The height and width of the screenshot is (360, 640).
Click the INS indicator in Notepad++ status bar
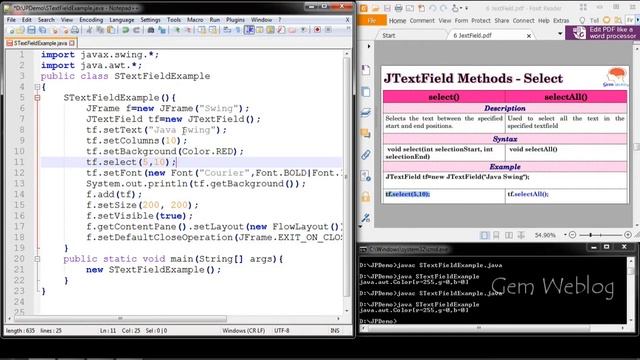point(335,331)
